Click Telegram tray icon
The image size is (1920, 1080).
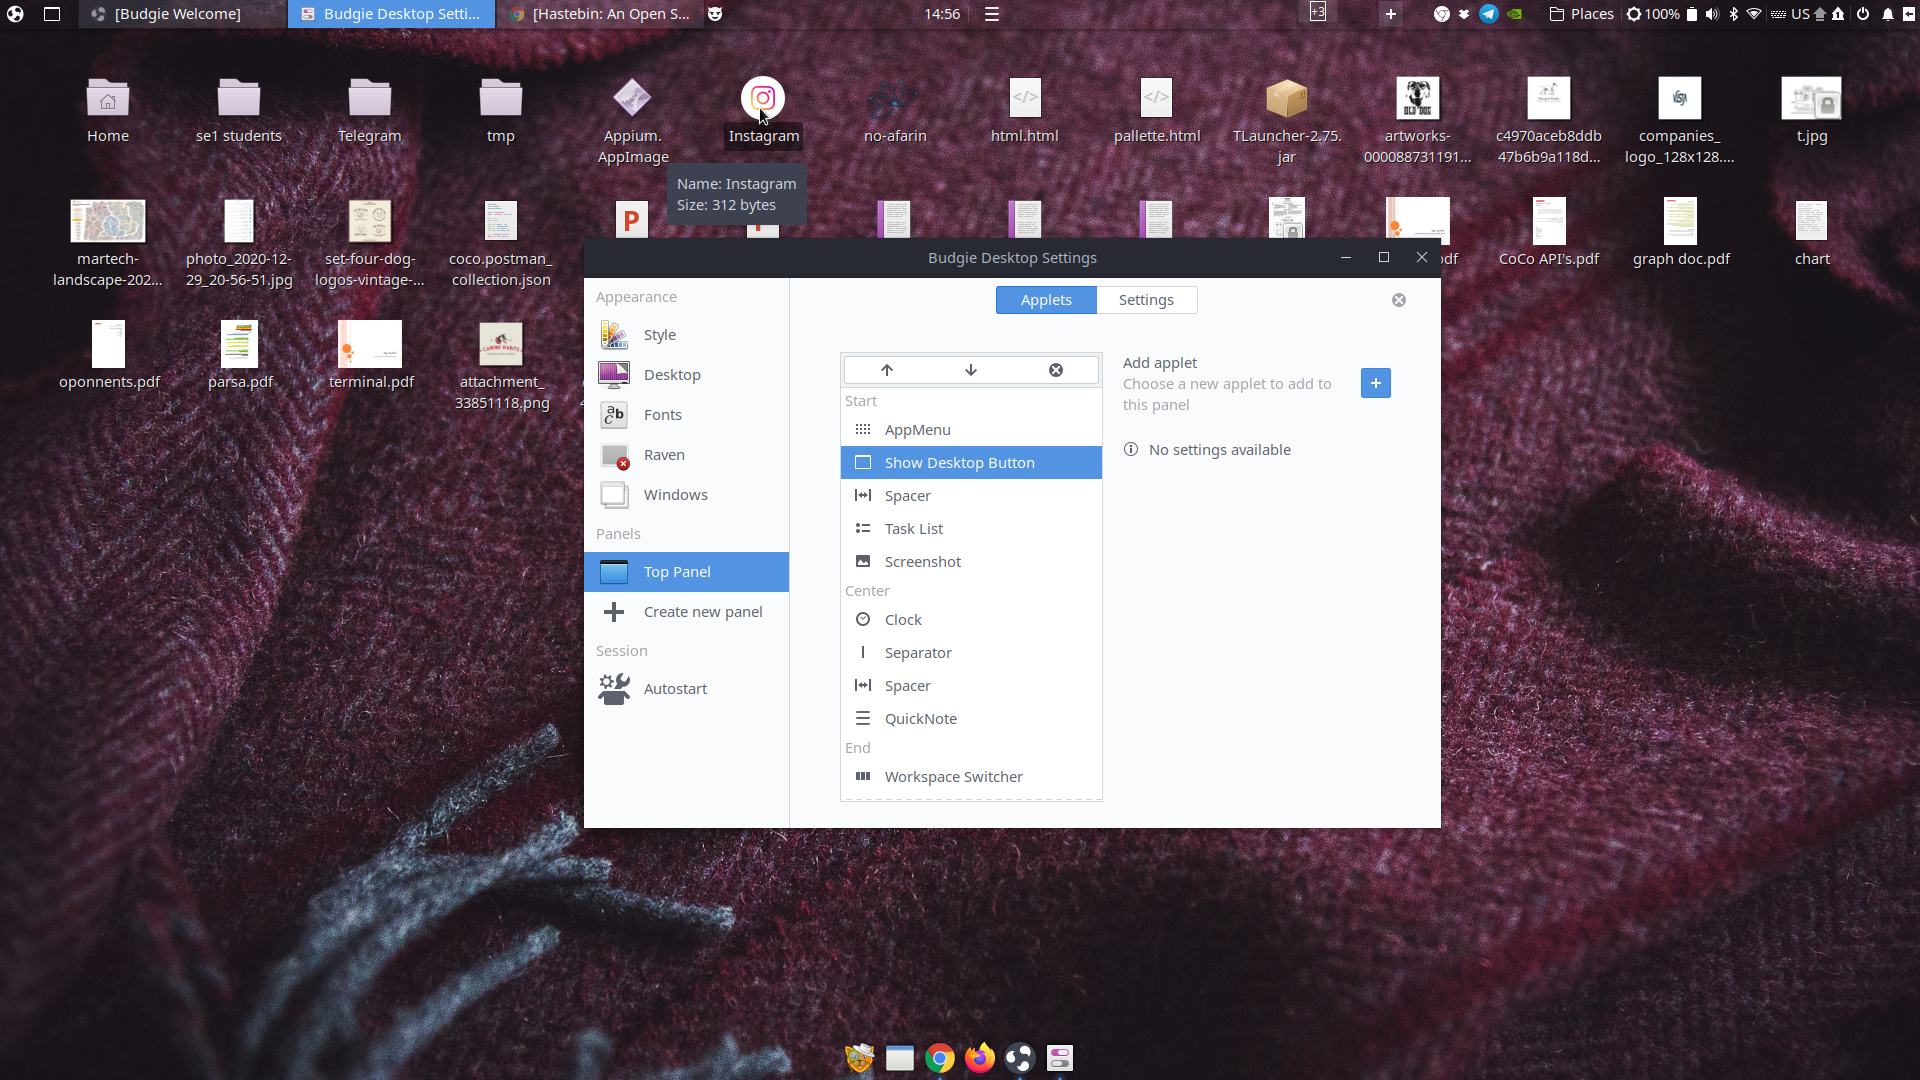[x=1489, y=14]
